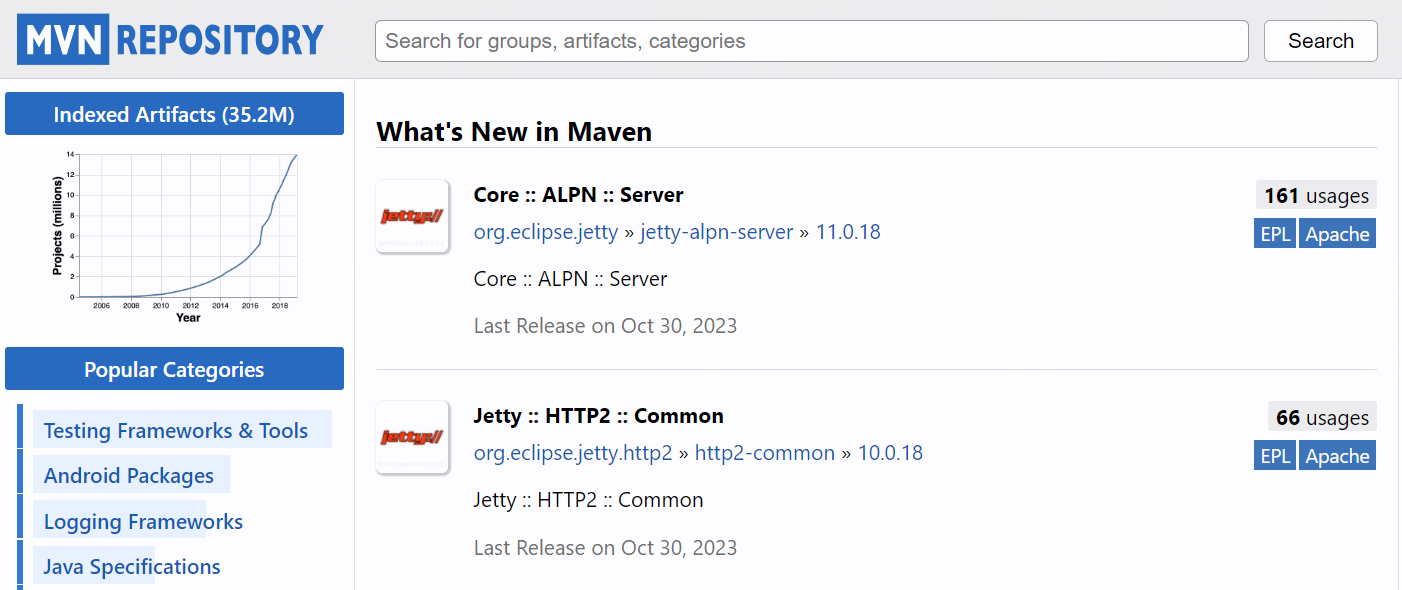Open the Android Packages category
Viewport: 1402px width, 590px height.
pyautogui.click(x=129, y=475)
